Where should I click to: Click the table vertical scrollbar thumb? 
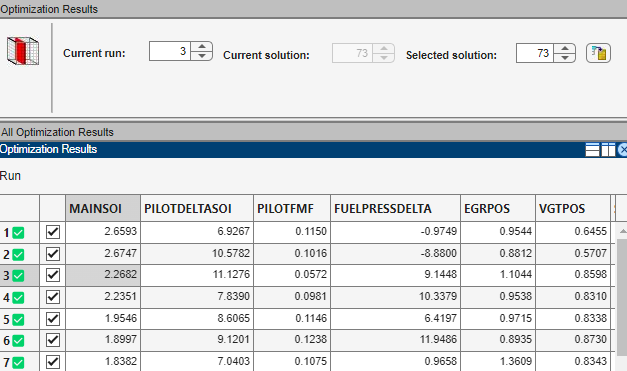coord(622,297)
